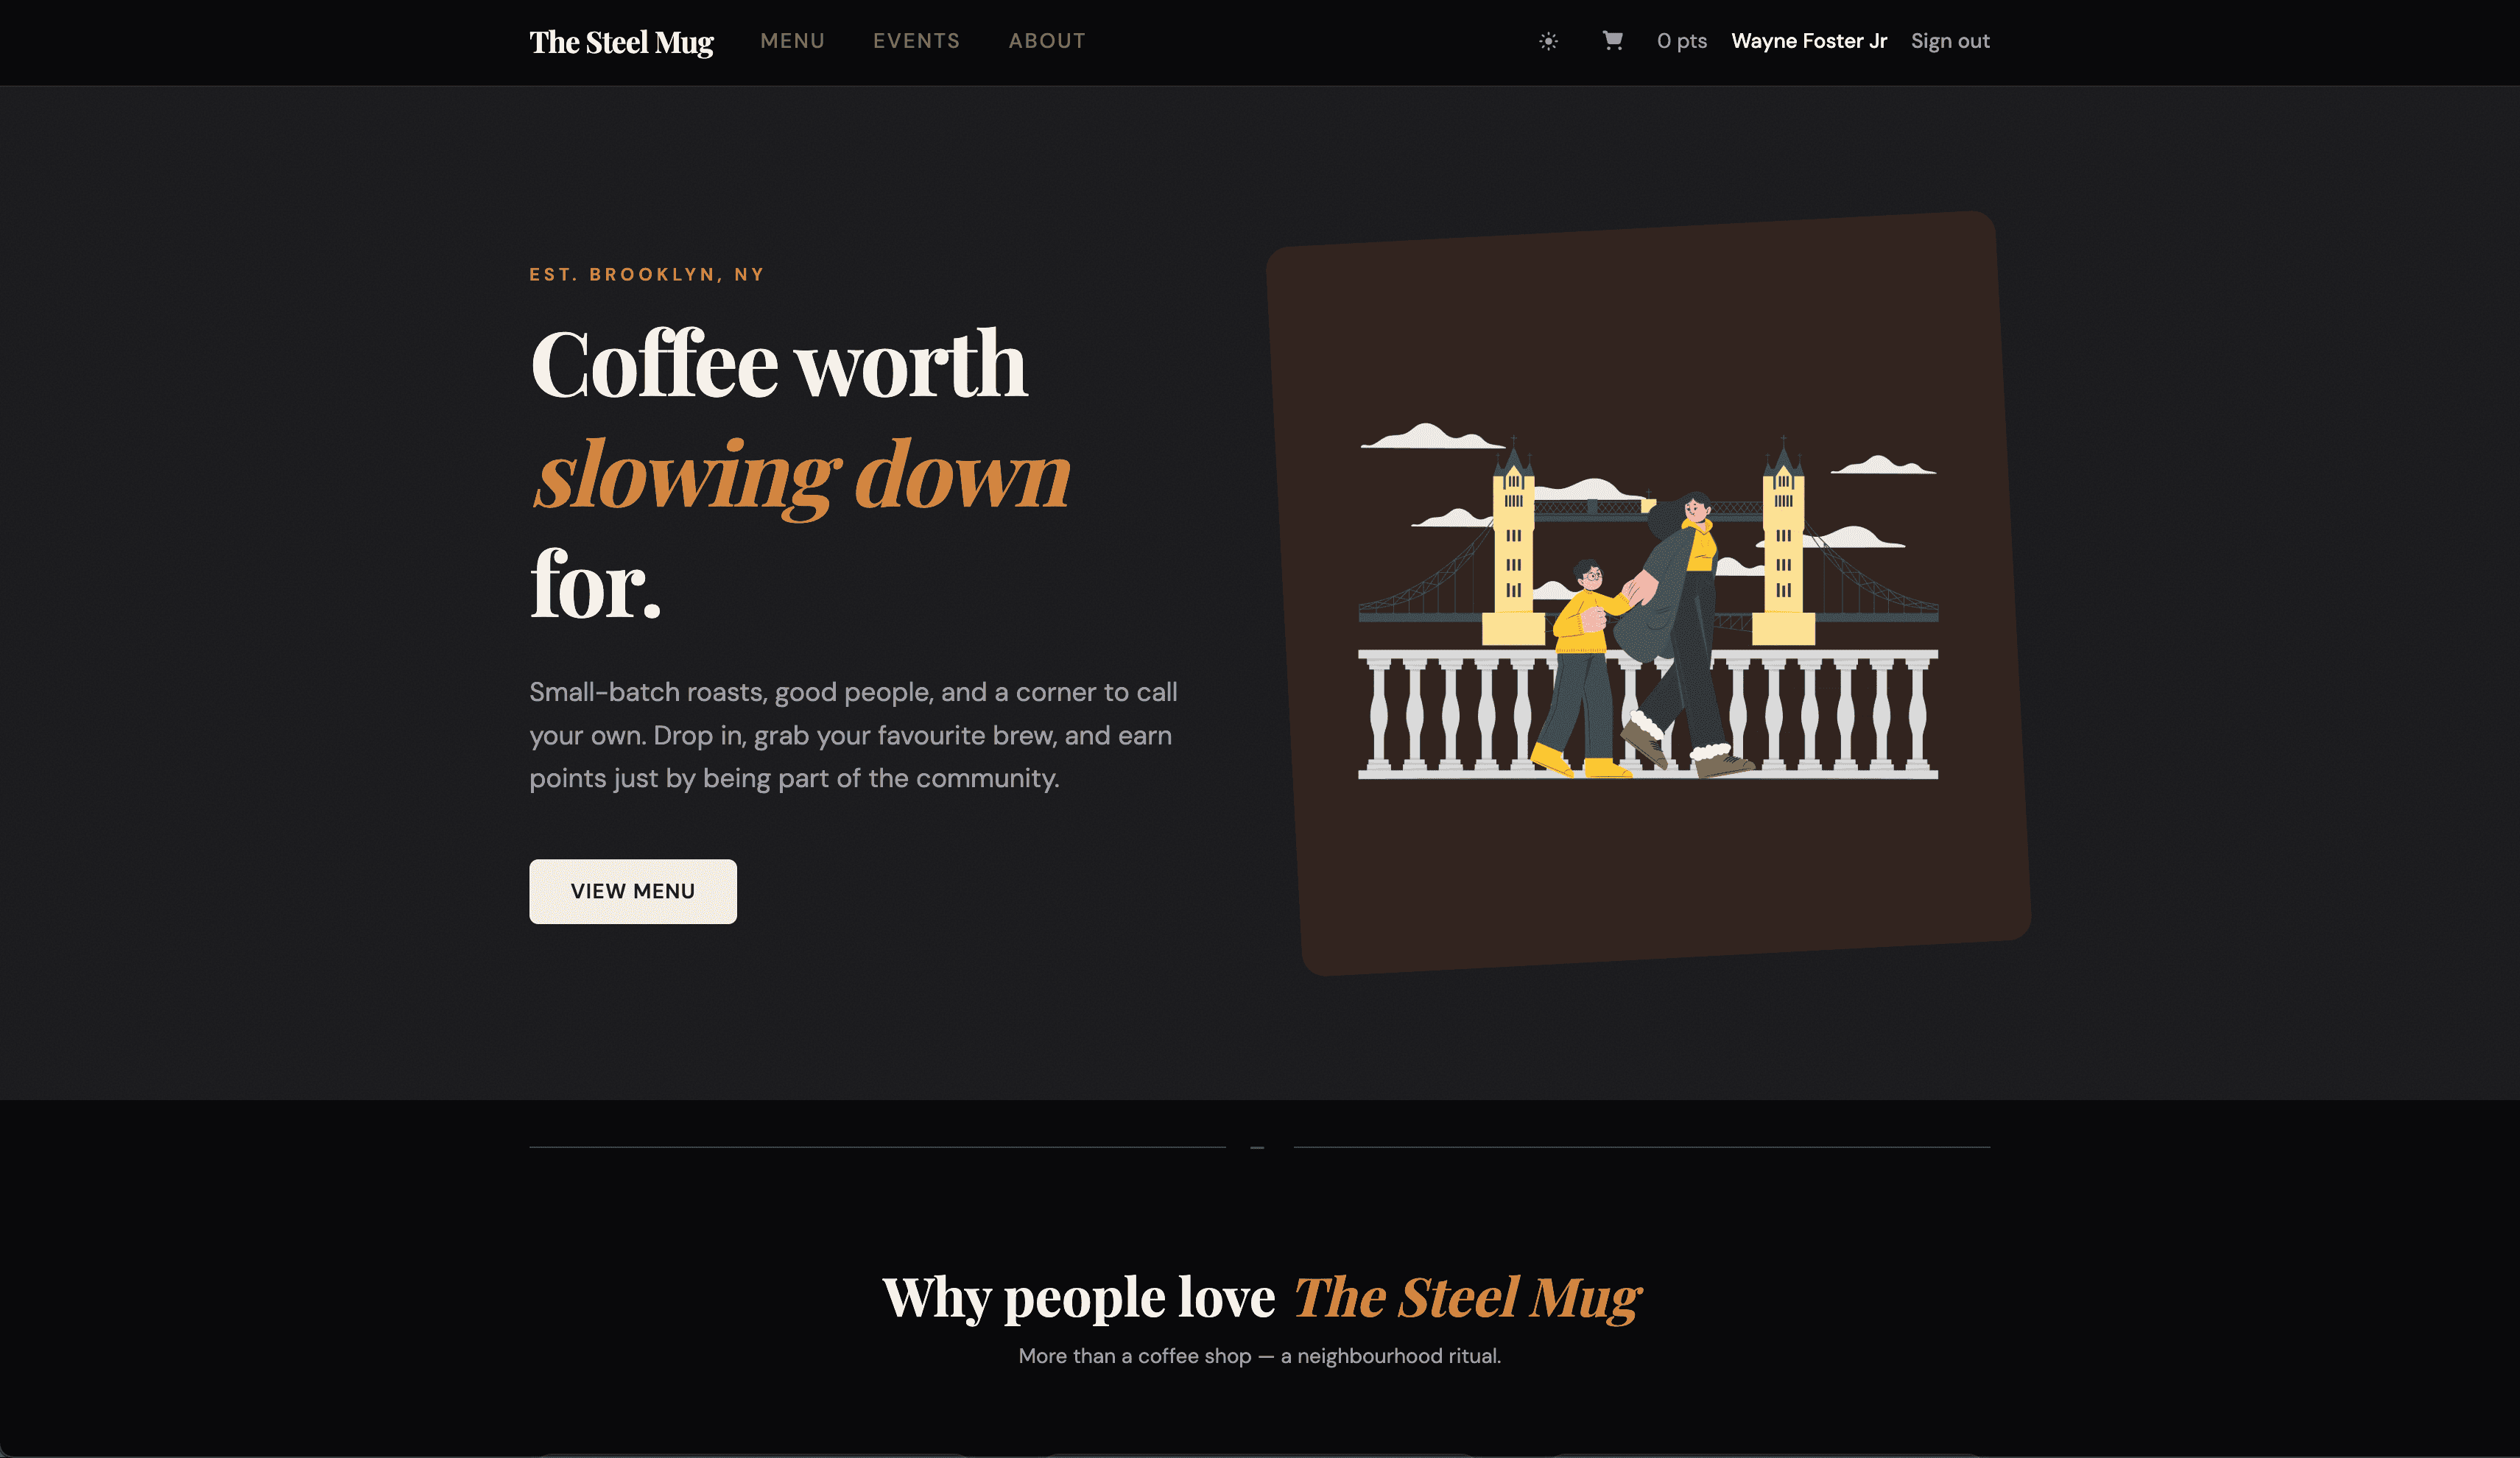Viewport: 2520px width, 1458px height.
Task: Click the Why people love heading
Action: coord(1078,1297)
